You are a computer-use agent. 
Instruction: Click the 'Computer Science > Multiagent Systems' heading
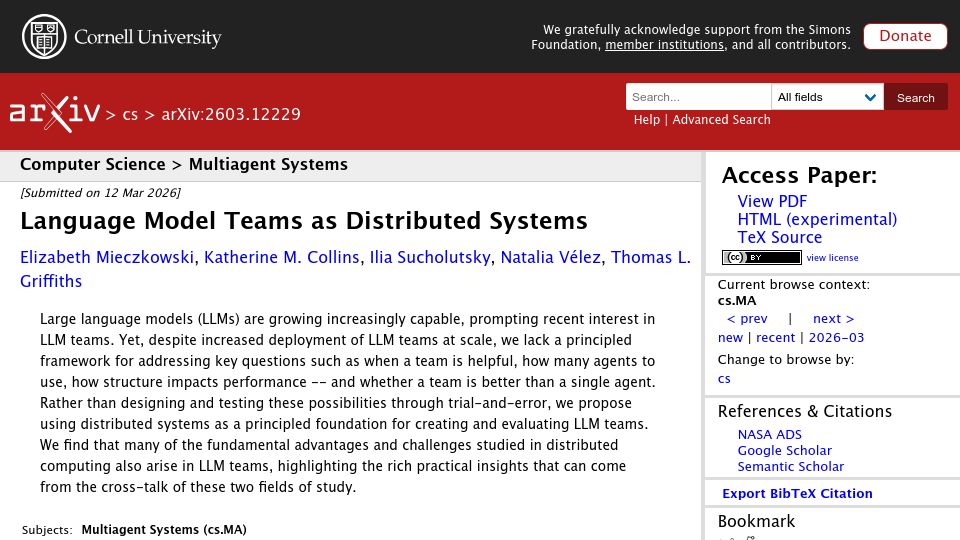184,165
